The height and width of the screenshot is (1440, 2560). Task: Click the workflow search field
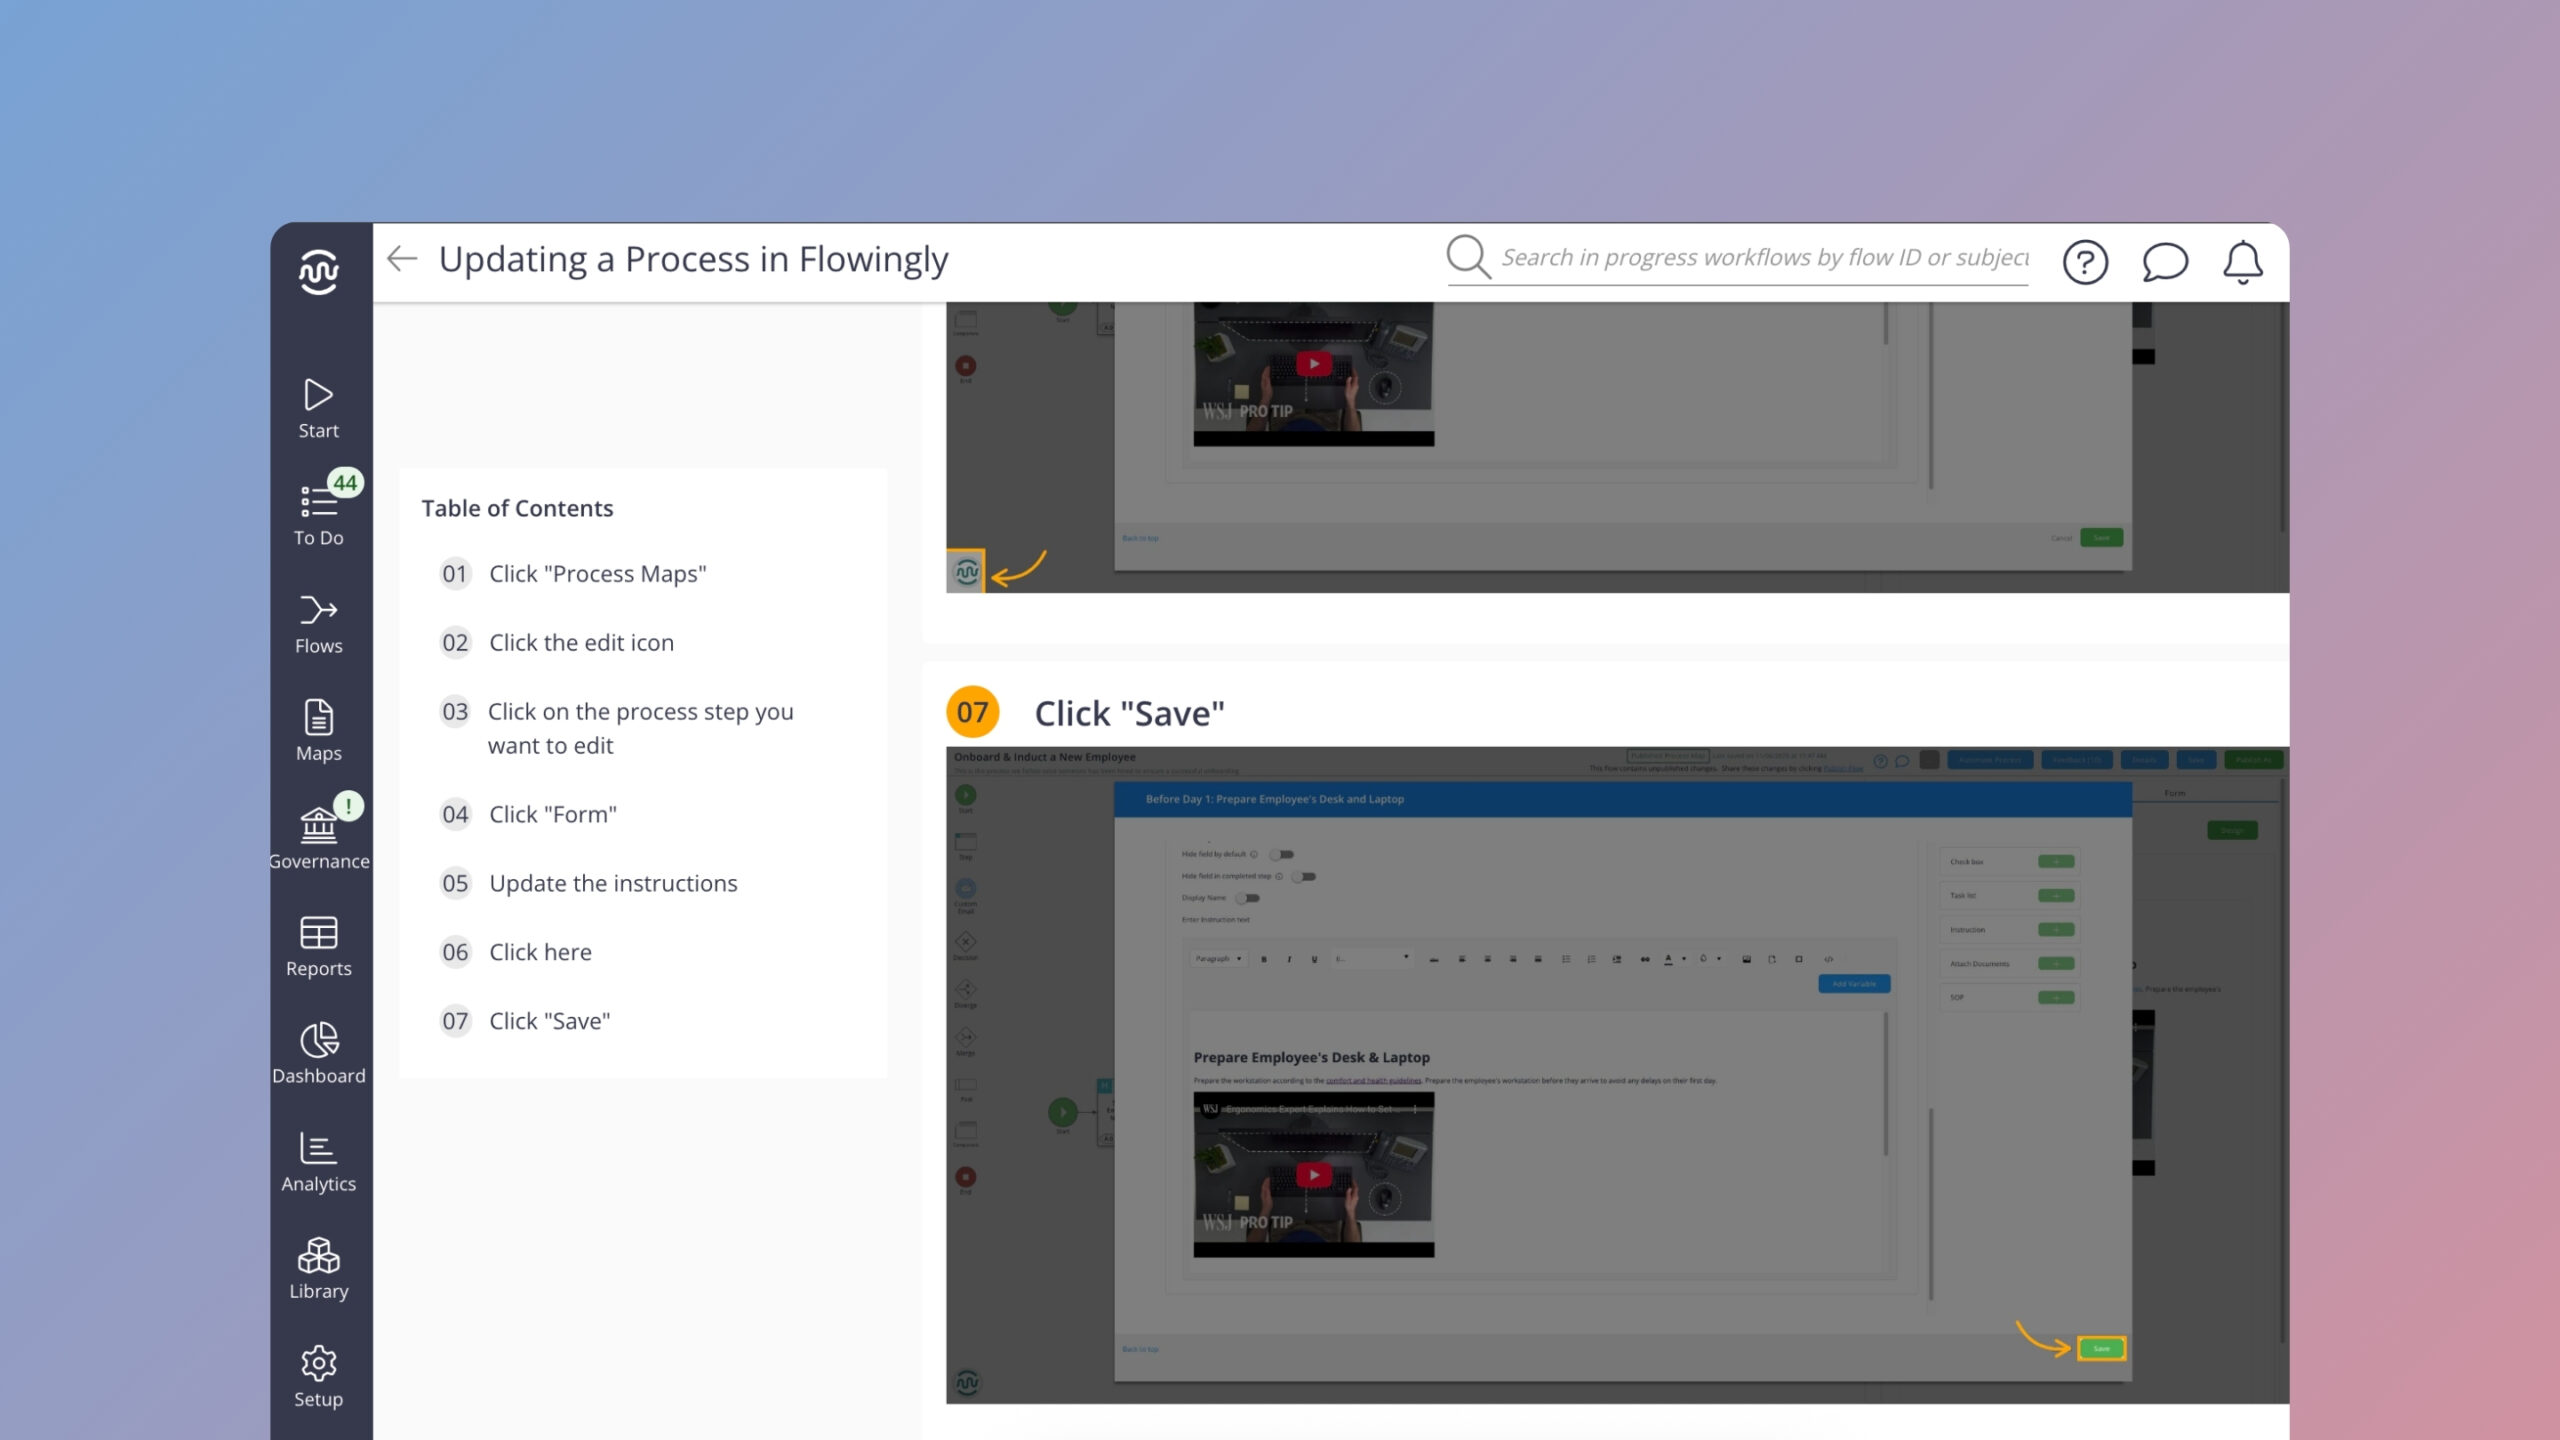(1764, 258)
